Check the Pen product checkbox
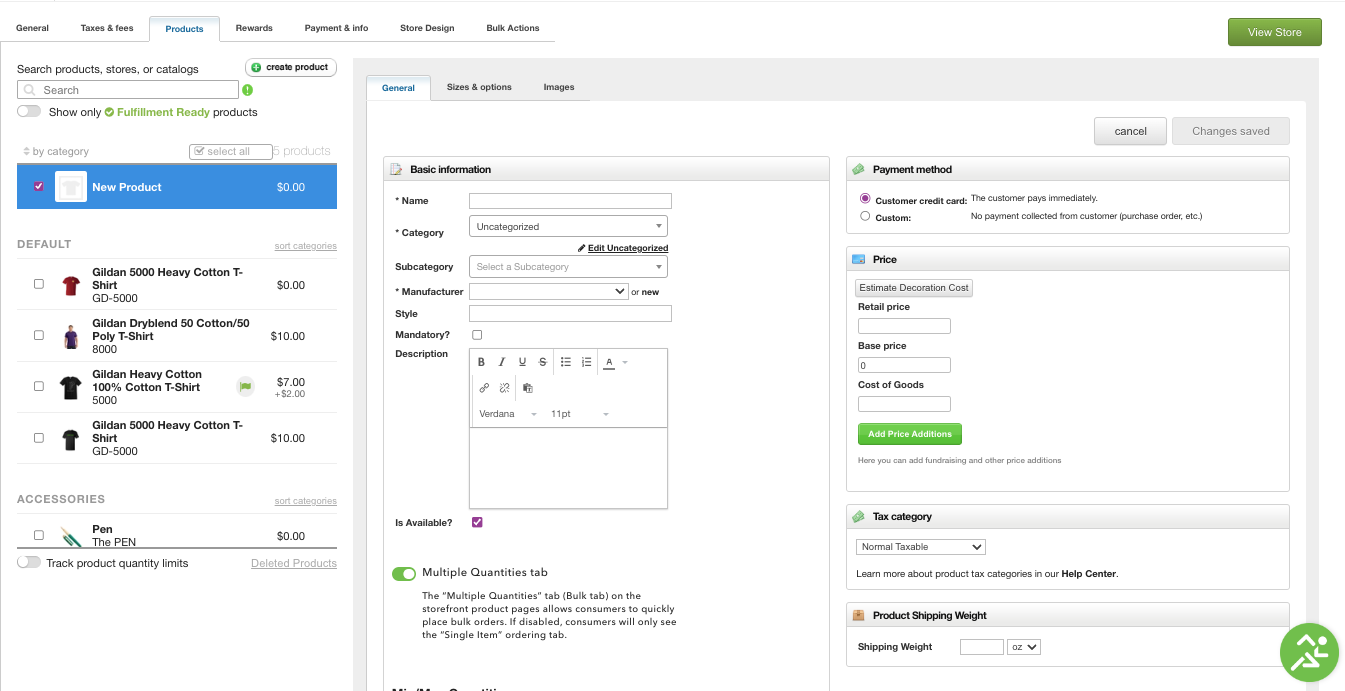Image resolution: width=1345 pixels, height=691 pixels. (39, 535)
